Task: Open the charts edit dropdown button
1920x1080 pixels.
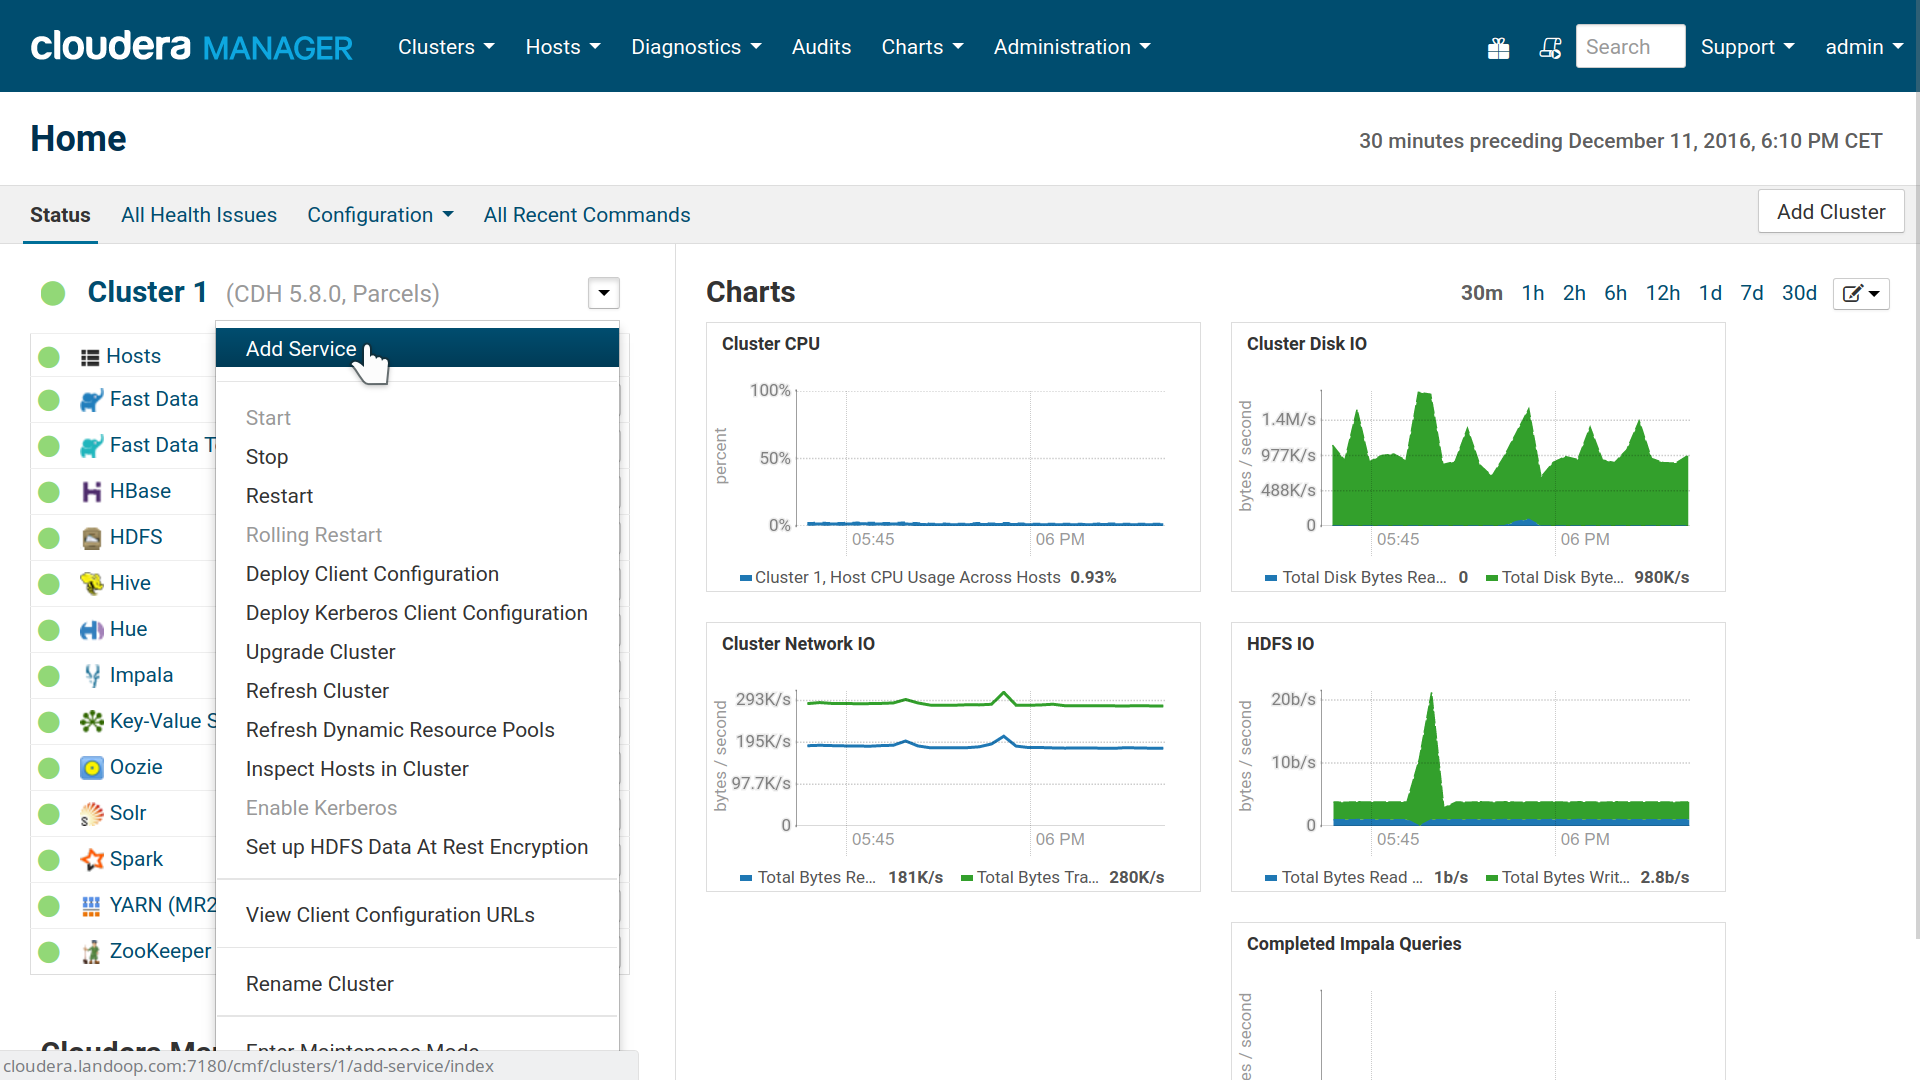Action: click(1861, 293)
